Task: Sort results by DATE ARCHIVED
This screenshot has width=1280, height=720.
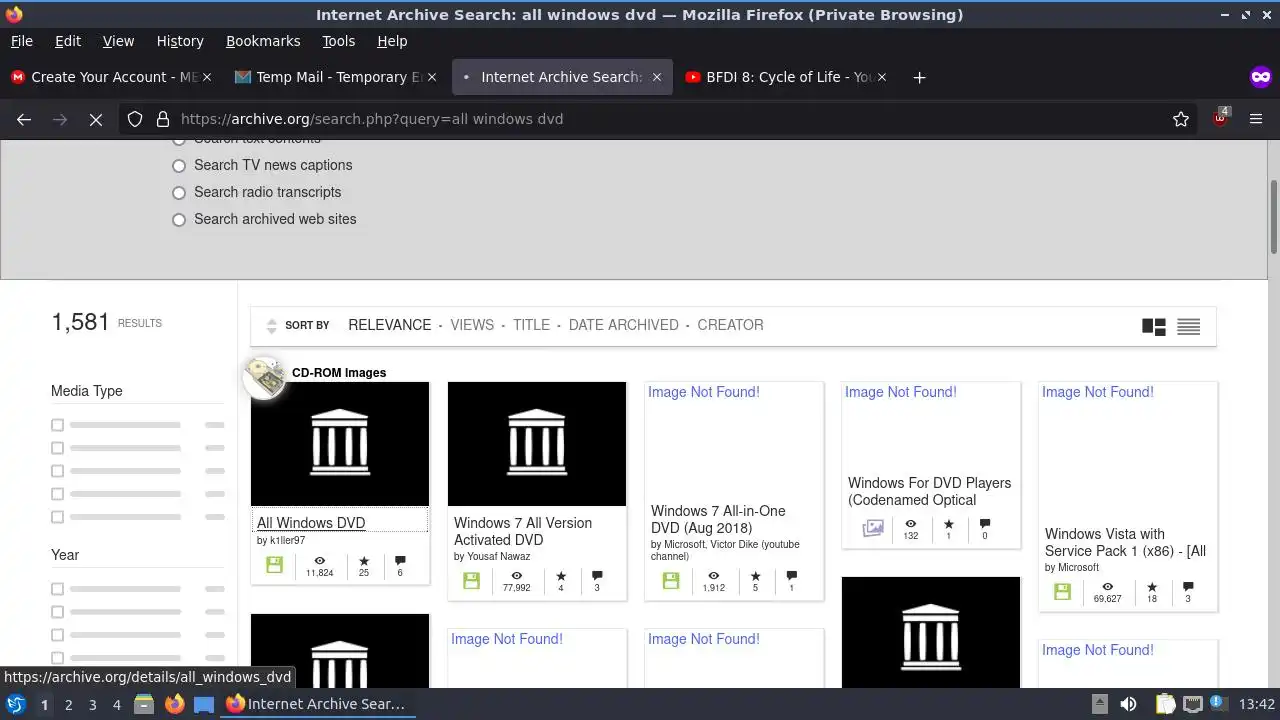Action: [x=623, y=325]
